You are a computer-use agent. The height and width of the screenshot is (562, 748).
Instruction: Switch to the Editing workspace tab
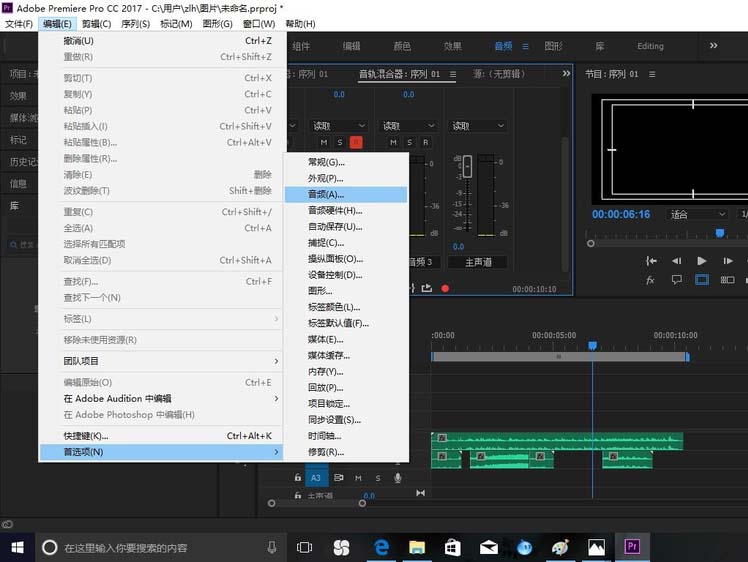pos(650,46)
